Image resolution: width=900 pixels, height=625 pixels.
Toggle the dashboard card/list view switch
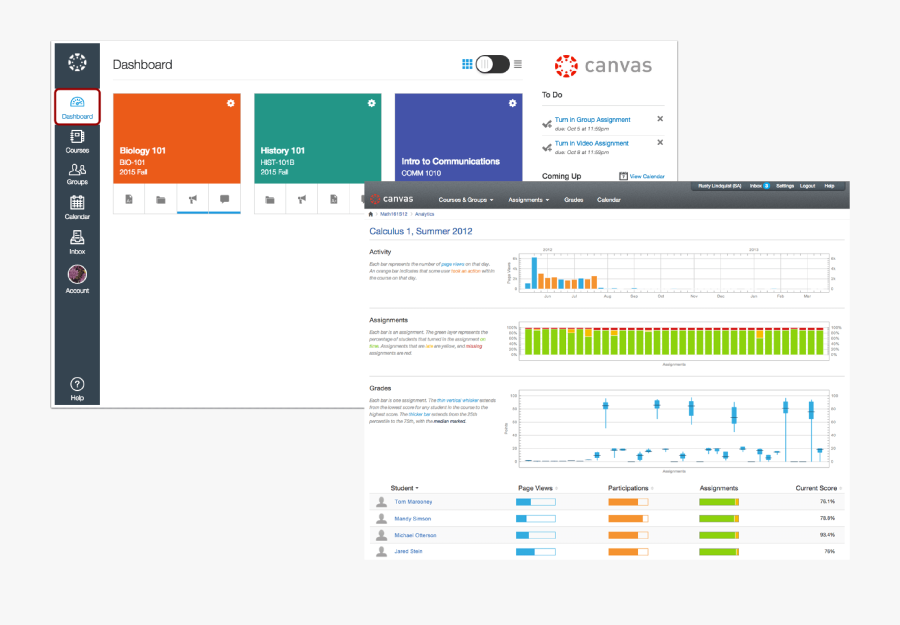click(x=492, y=64)
